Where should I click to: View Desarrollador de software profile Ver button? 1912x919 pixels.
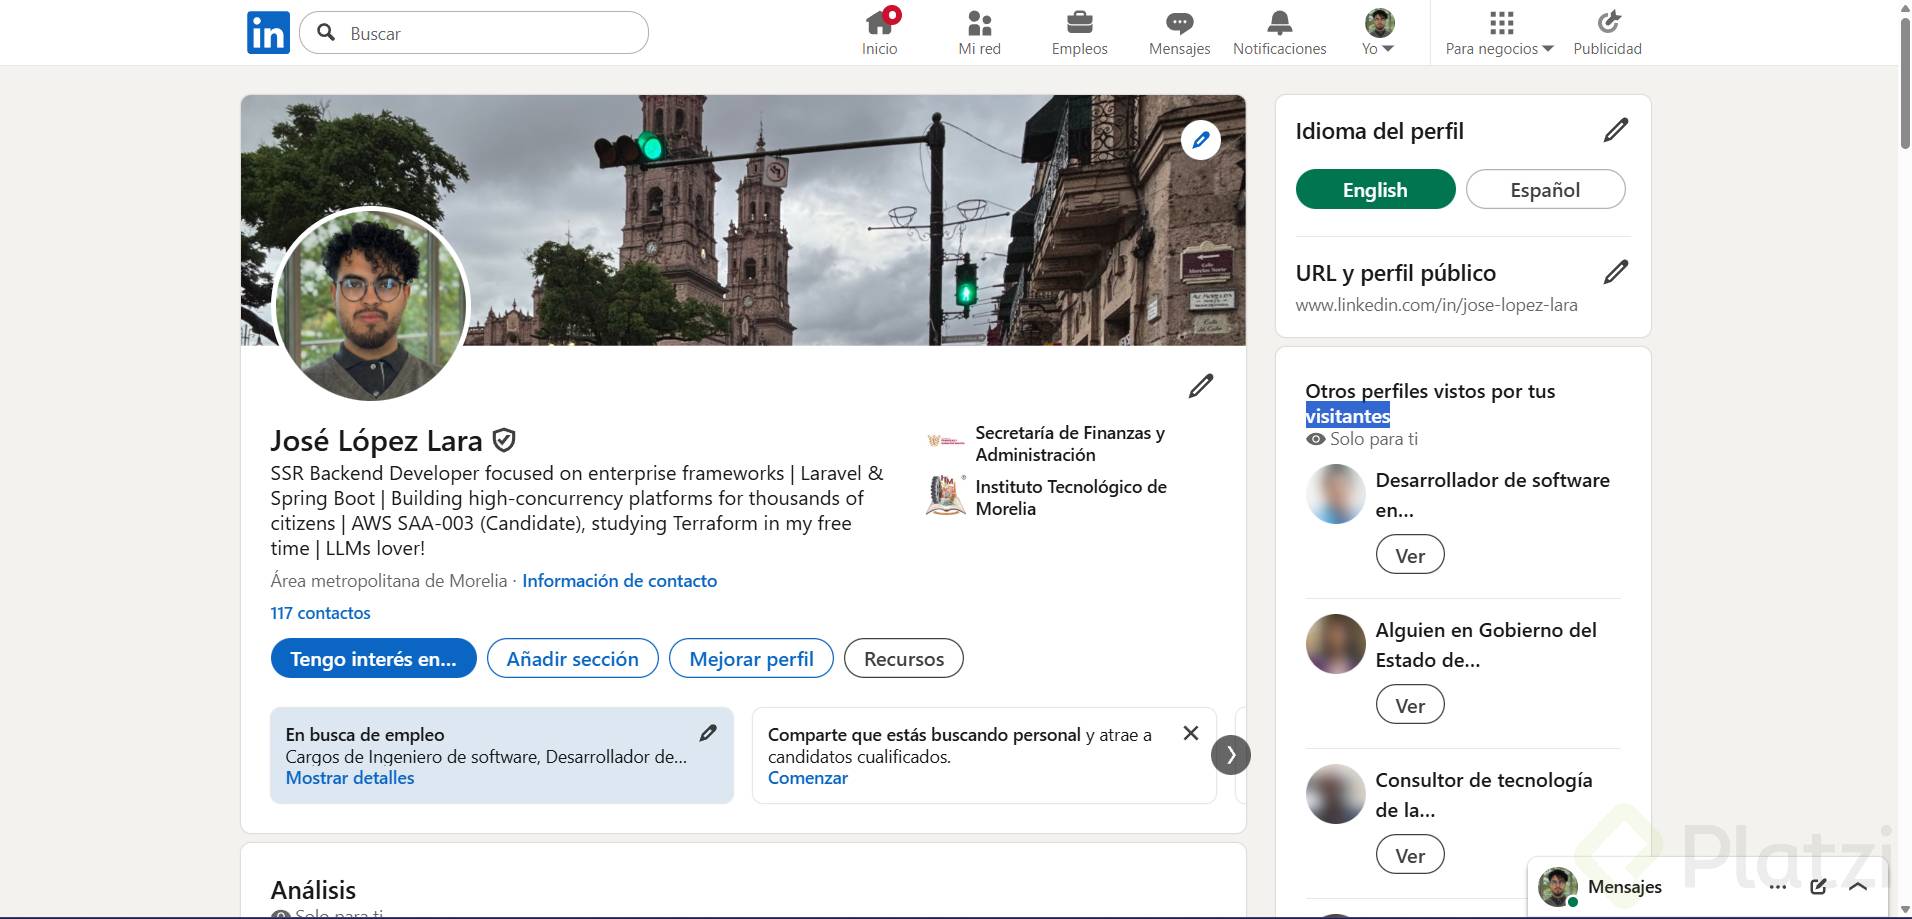[x=1410, y=555]
